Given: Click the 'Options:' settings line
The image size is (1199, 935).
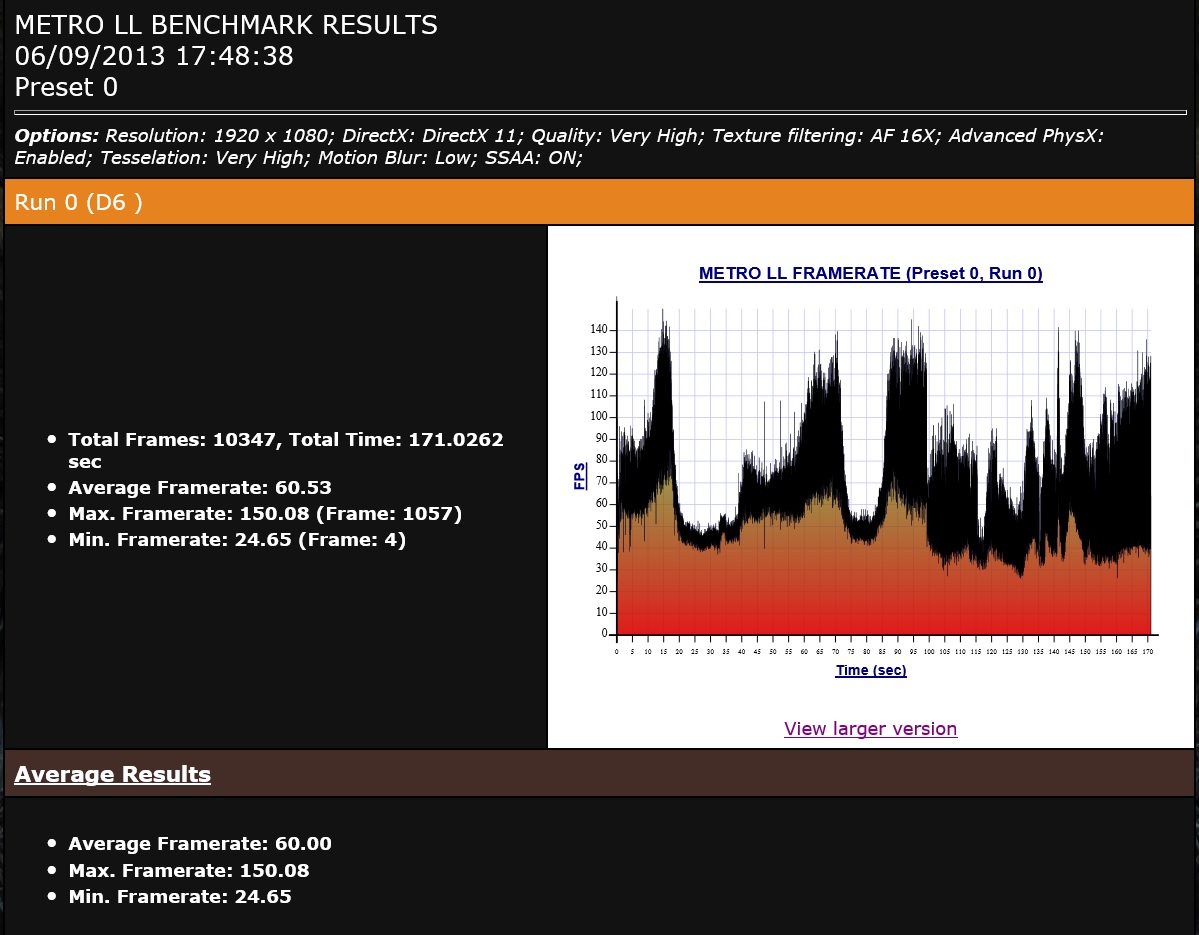Looking at the screenshot, I should 559,147.
